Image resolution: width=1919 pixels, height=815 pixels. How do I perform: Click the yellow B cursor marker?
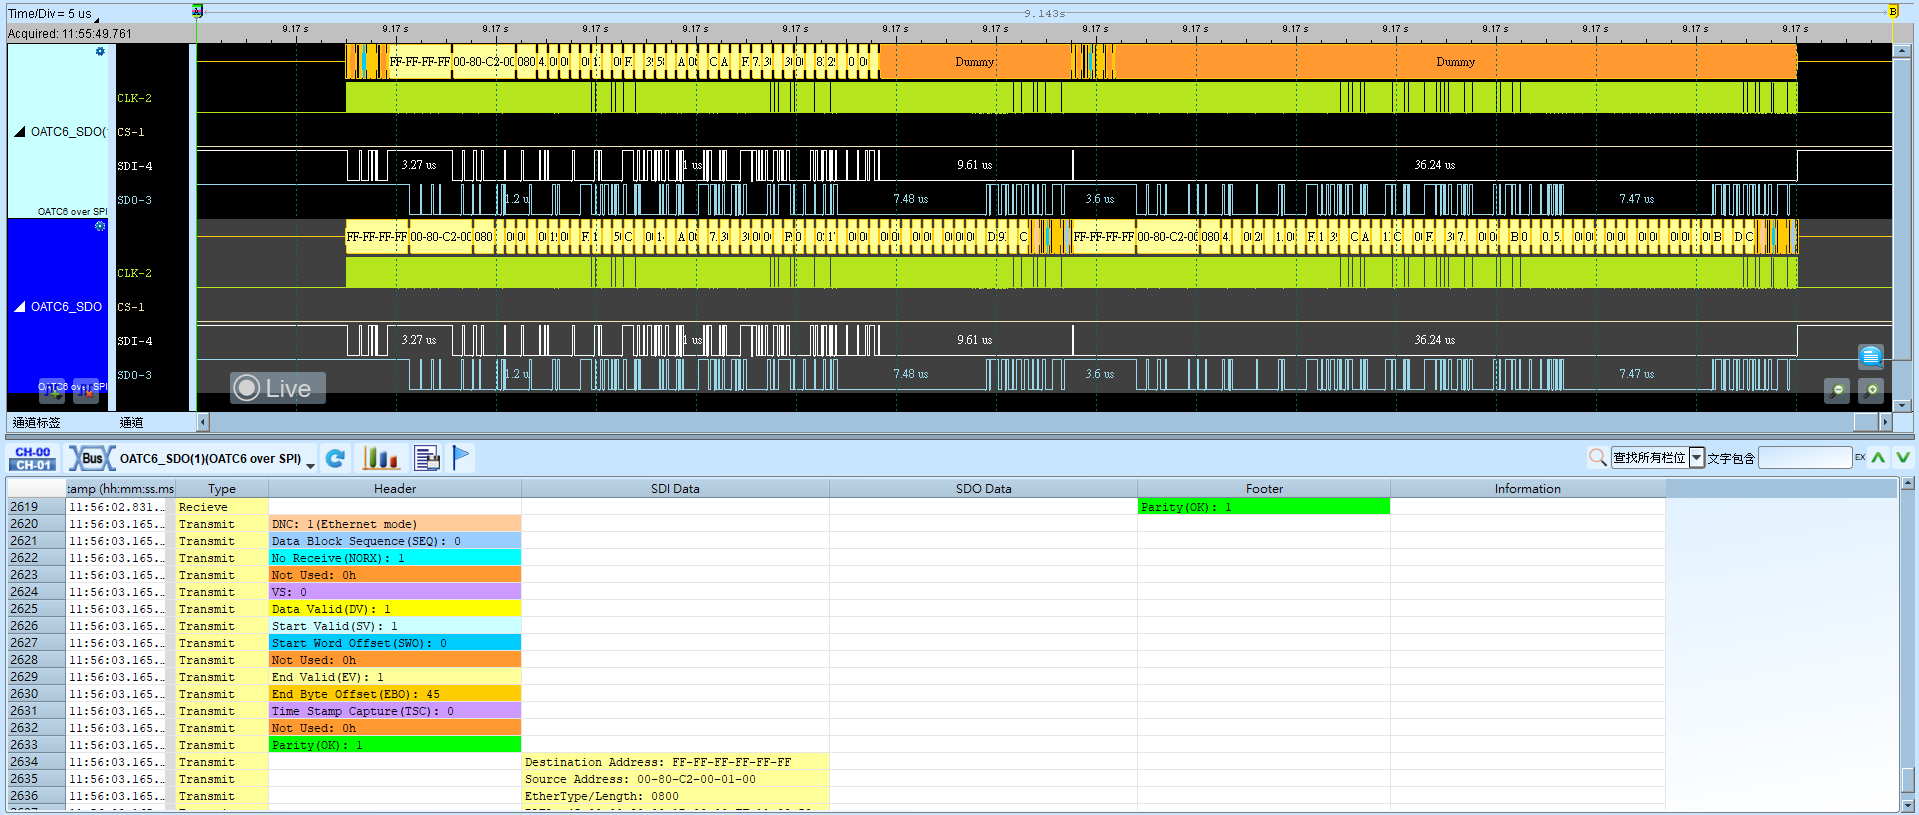[x=1893, y=11]
